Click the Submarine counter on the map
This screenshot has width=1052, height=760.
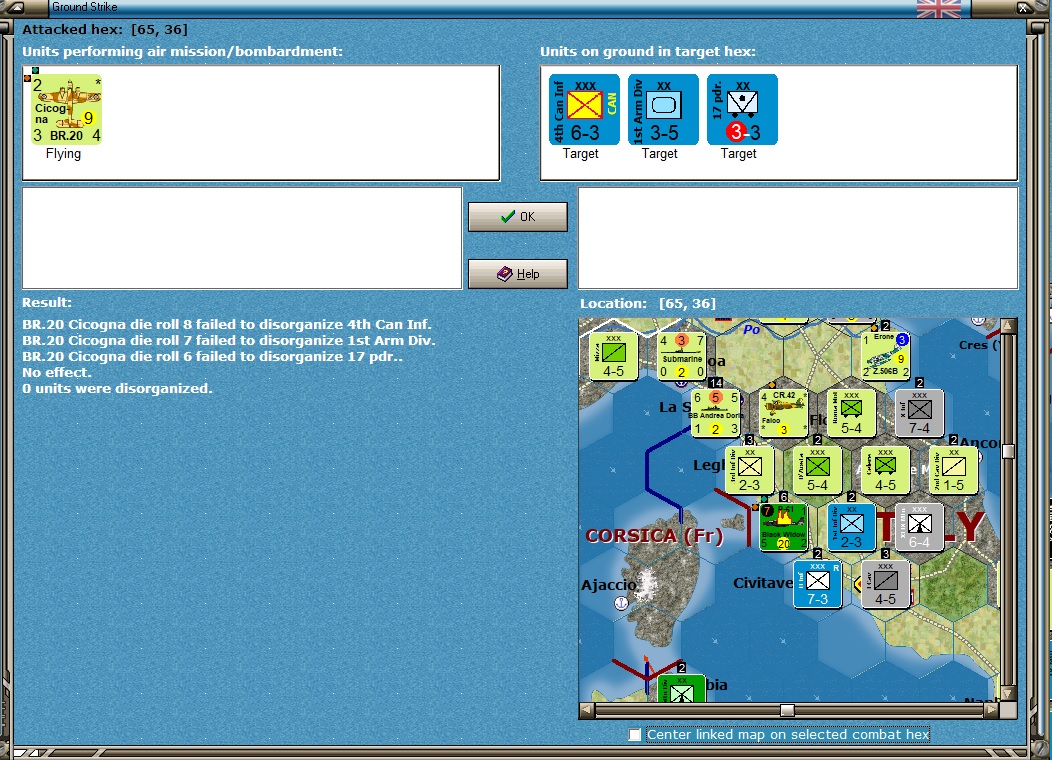[681, 356]
